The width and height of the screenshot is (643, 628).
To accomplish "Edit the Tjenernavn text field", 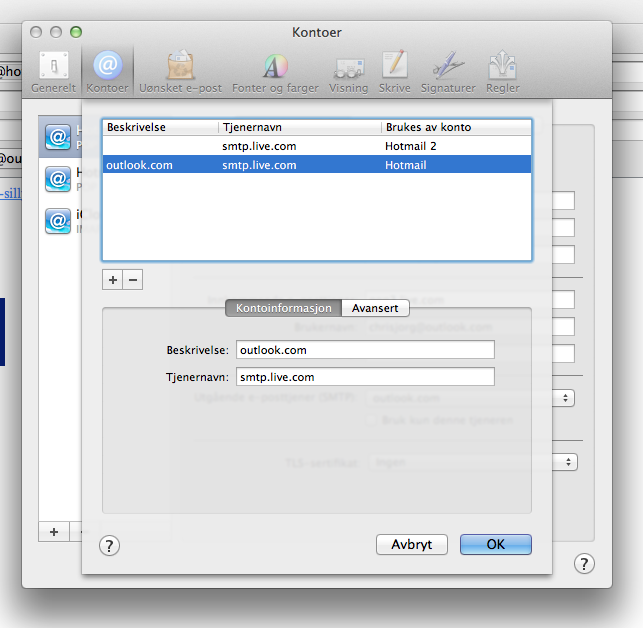I will (x=365, y=377).
